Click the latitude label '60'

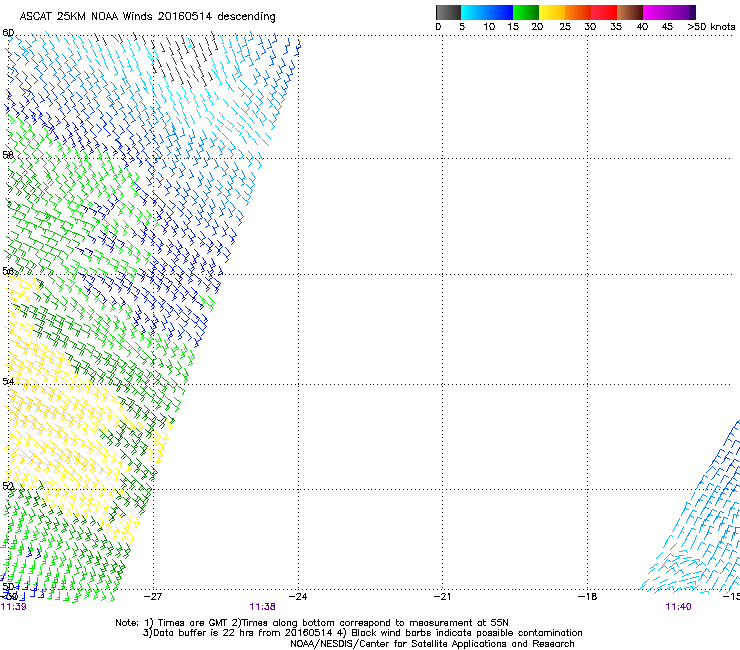[x=8, y=33]
